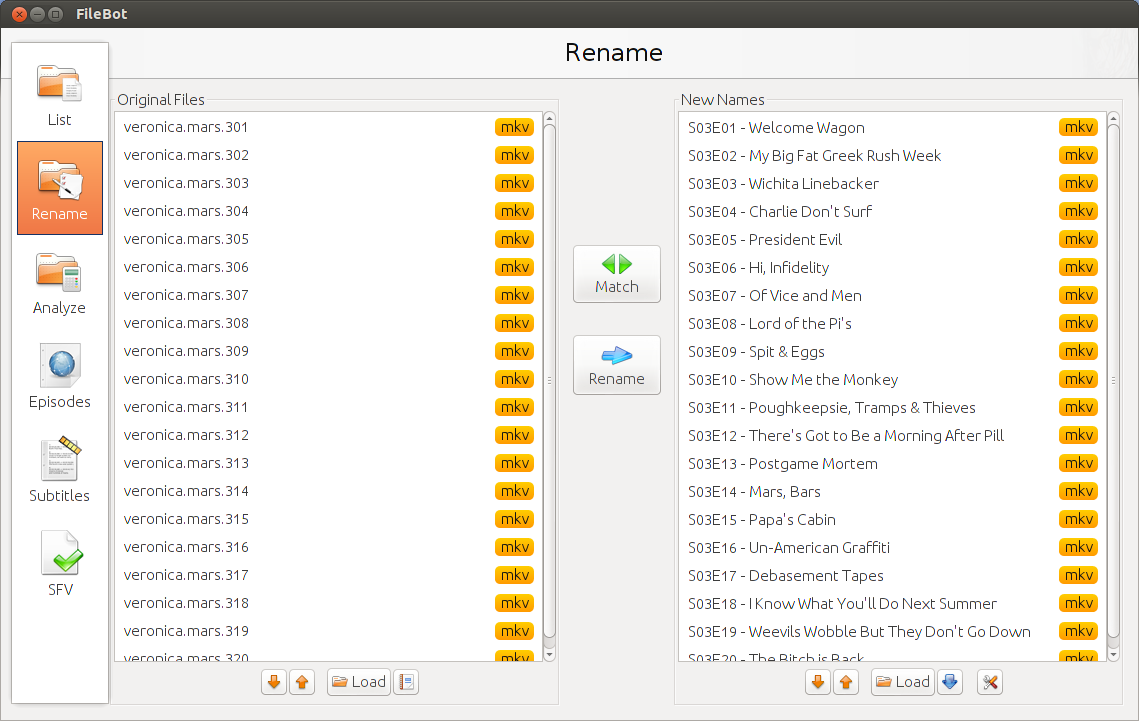
Task: Select S03E02 - My Big Fat Greek Rush Week
Action: click(892, 155)
